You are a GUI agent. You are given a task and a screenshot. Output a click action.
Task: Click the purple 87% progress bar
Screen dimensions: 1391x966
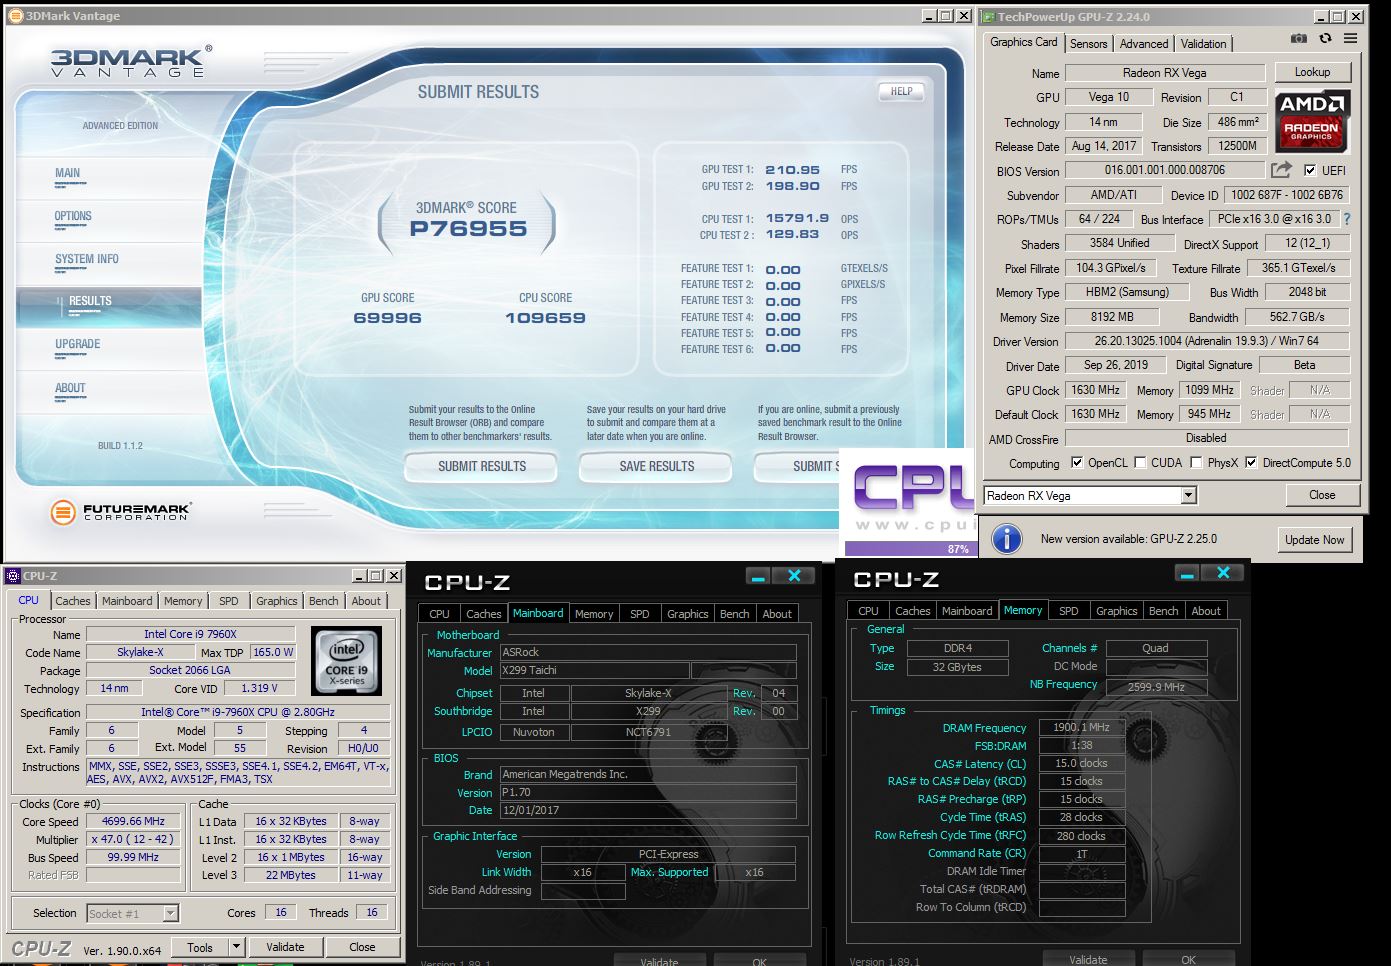pos(909,548)
